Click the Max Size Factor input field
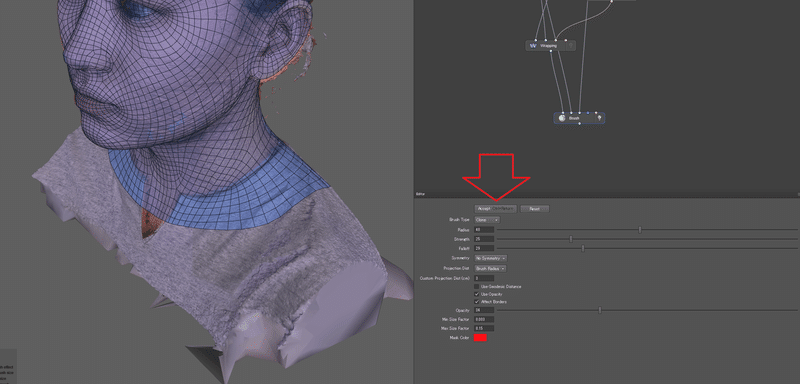Screen dimensions: 800x384 (x=484, y=328)
